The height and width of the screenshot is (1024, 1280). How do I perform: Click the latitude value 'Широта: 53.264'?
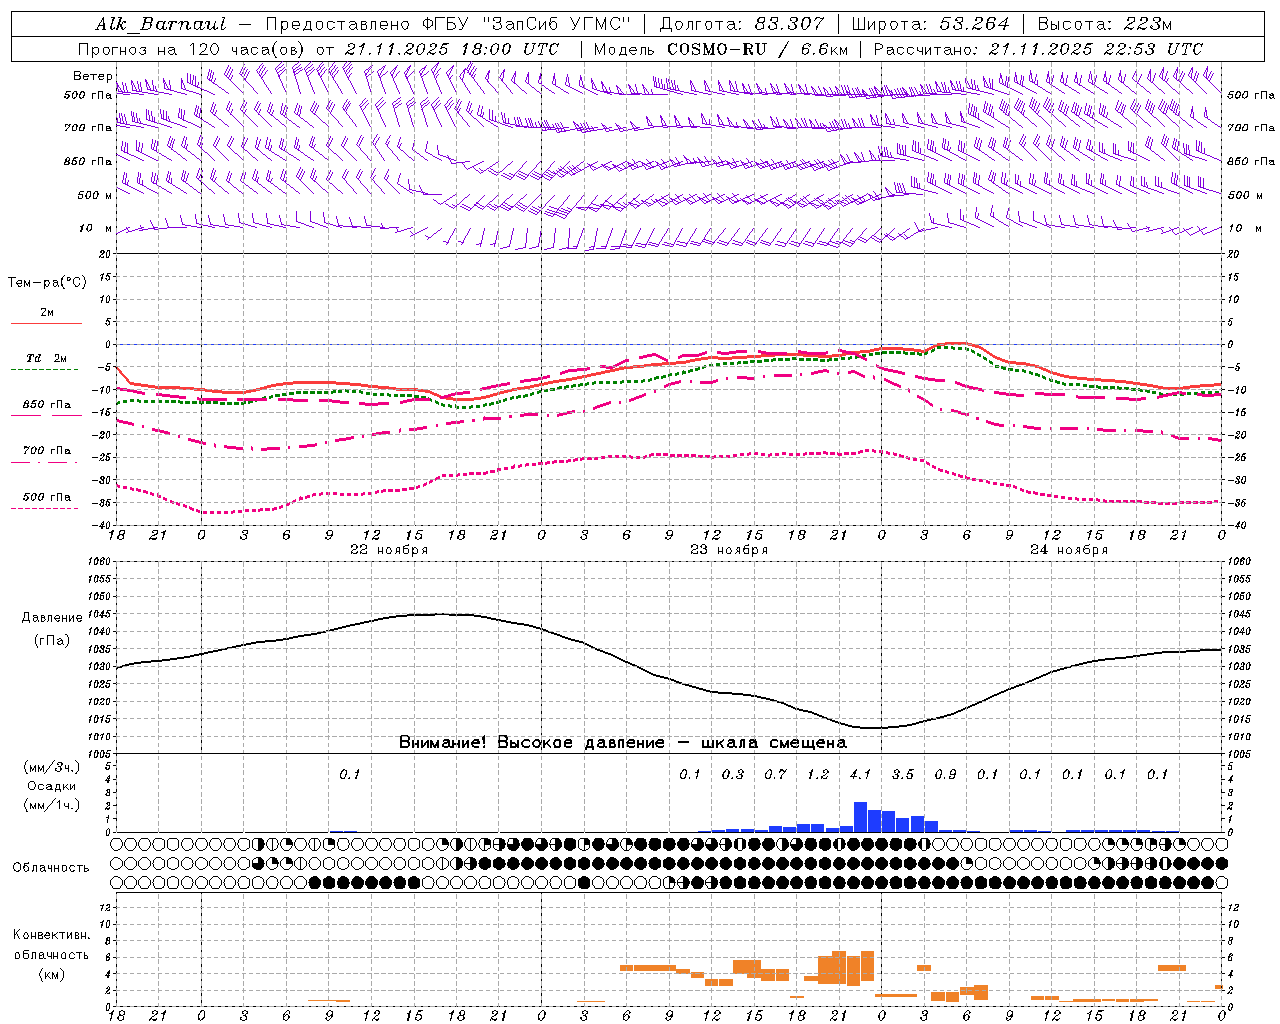click(x=931, y=24)
